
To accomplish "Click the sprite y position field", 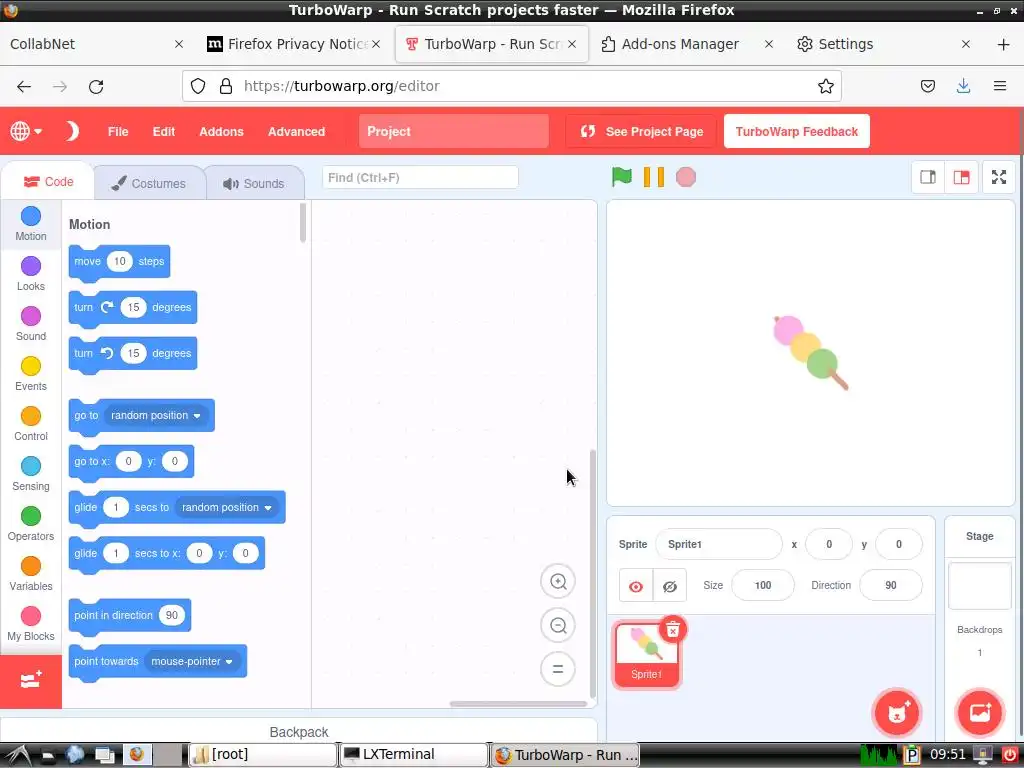I will [x=899, y=544].
